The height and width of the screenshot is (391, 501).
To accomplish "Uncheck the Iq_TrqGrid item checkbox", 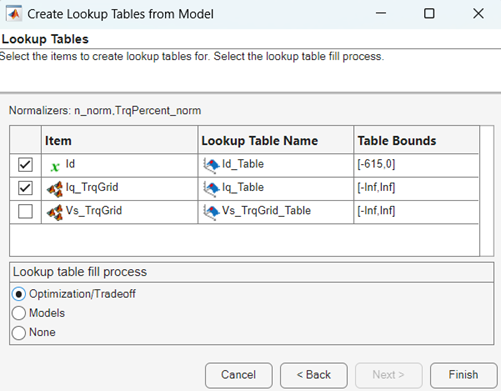I will click(x=25, y=188).
